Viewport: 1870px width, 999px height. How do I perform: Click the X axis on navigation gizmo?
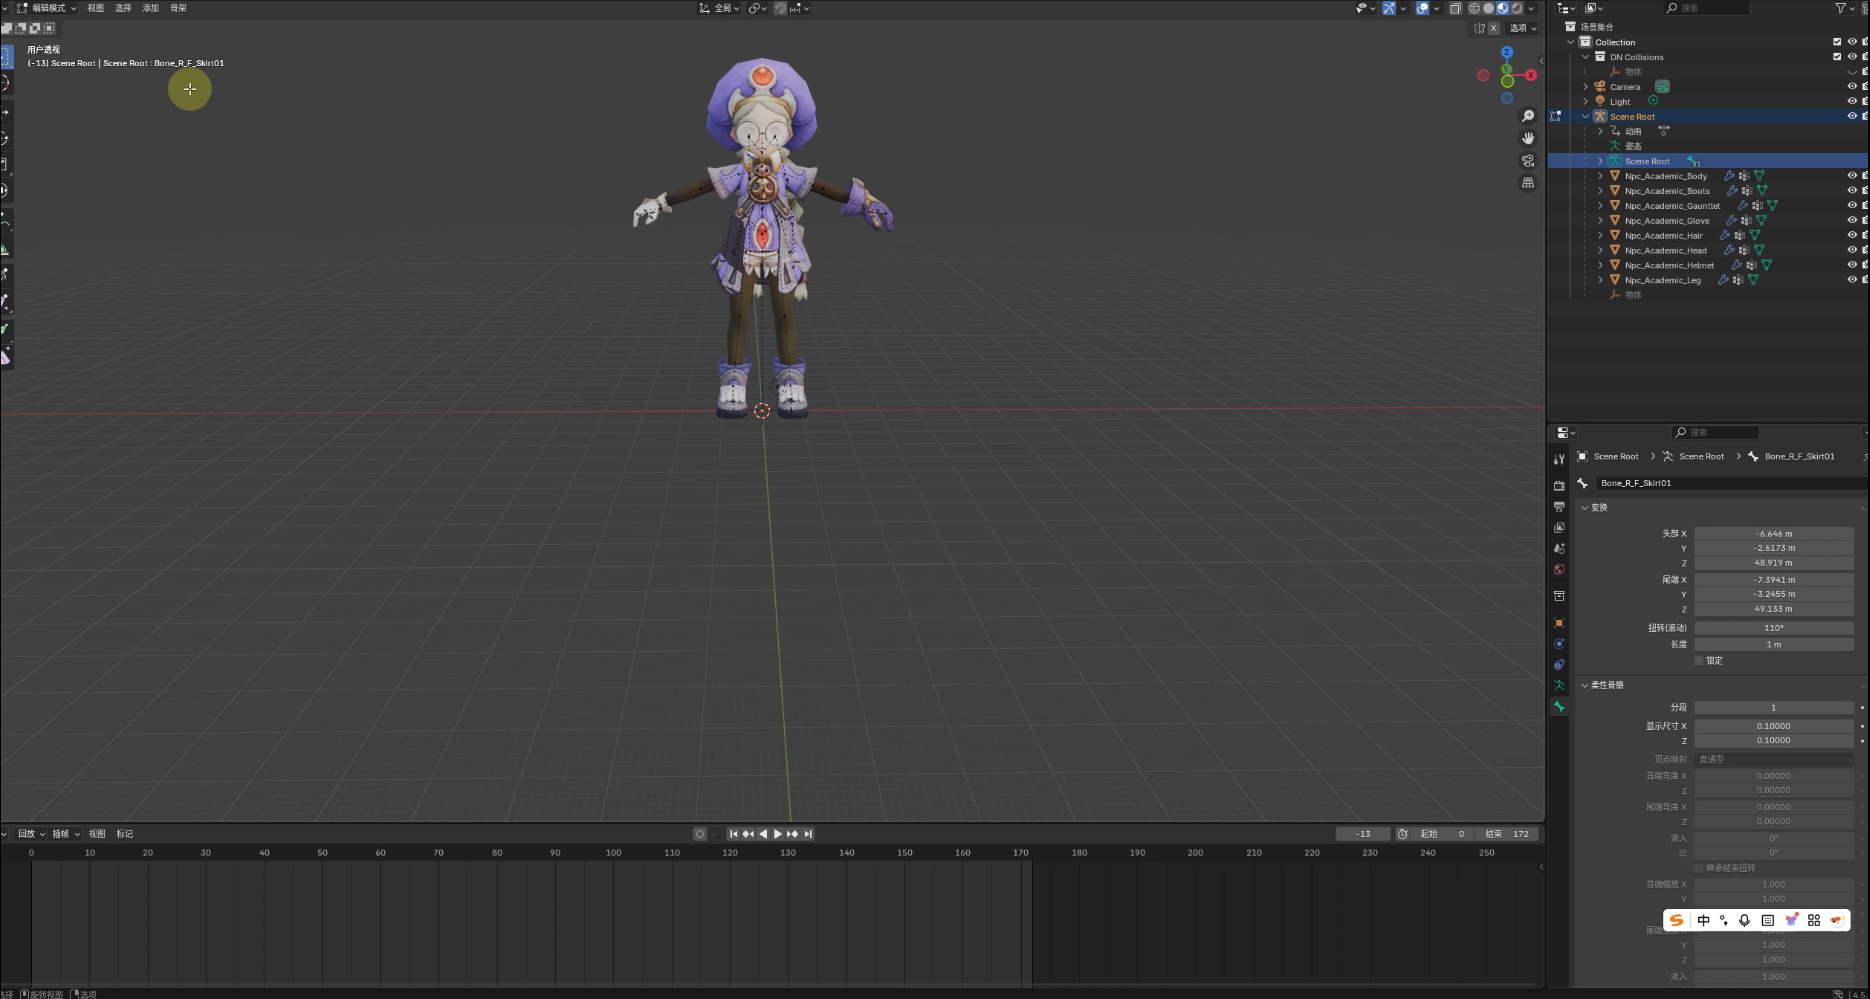pyautogui.click(x=1531, y=75)
